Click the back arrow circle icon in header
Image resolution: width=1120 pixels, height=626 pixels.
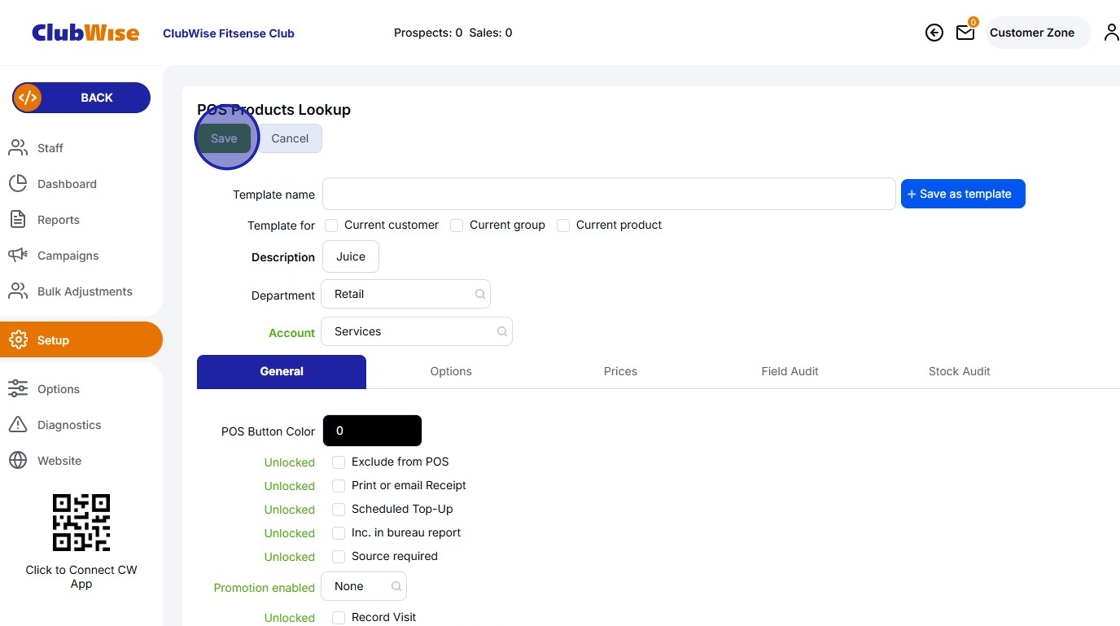[934, 33]
